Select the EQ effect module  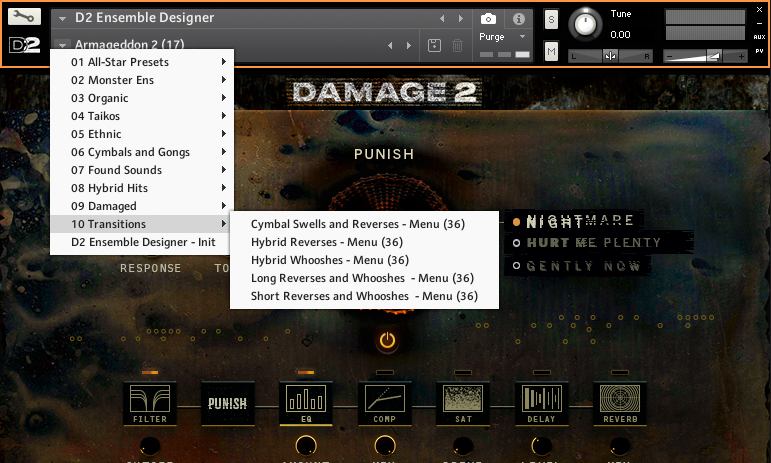306,403
